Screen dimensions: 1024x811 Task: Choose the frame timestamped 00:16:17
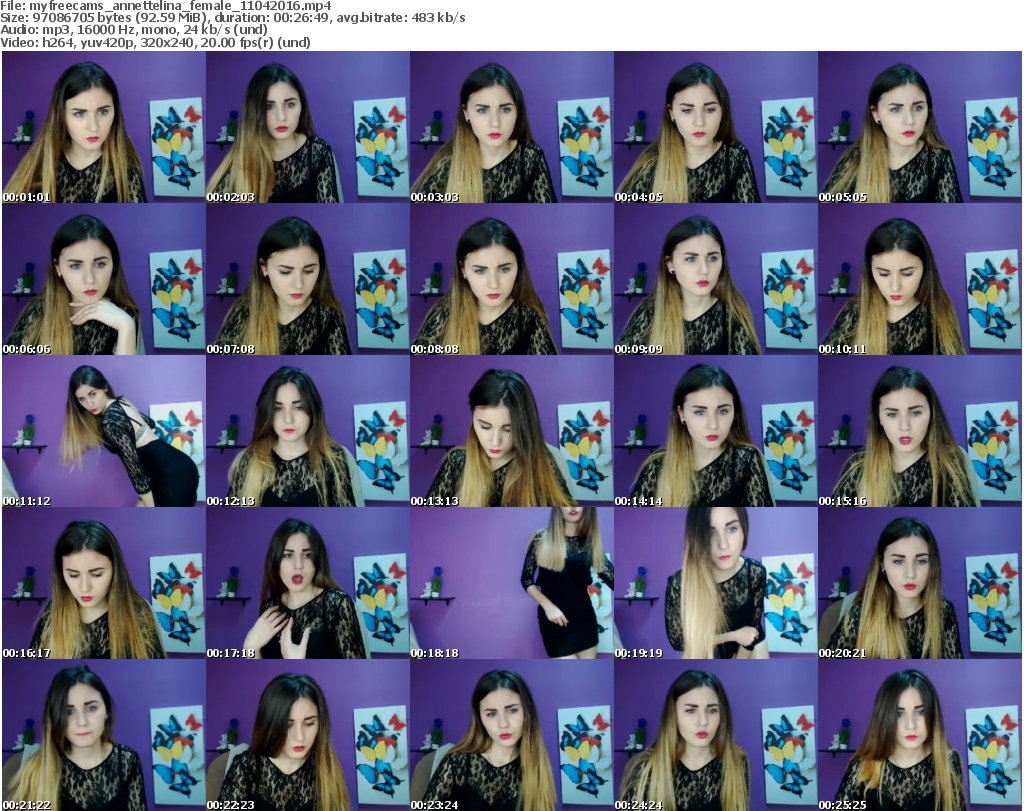[104, 583]
